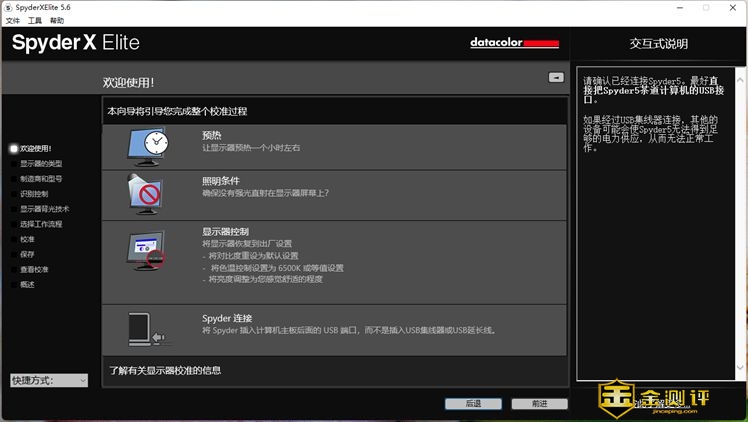Select the 欢迎使用! step indicator
The width and height of the screenshot is (748, 422).
[35, 148]
